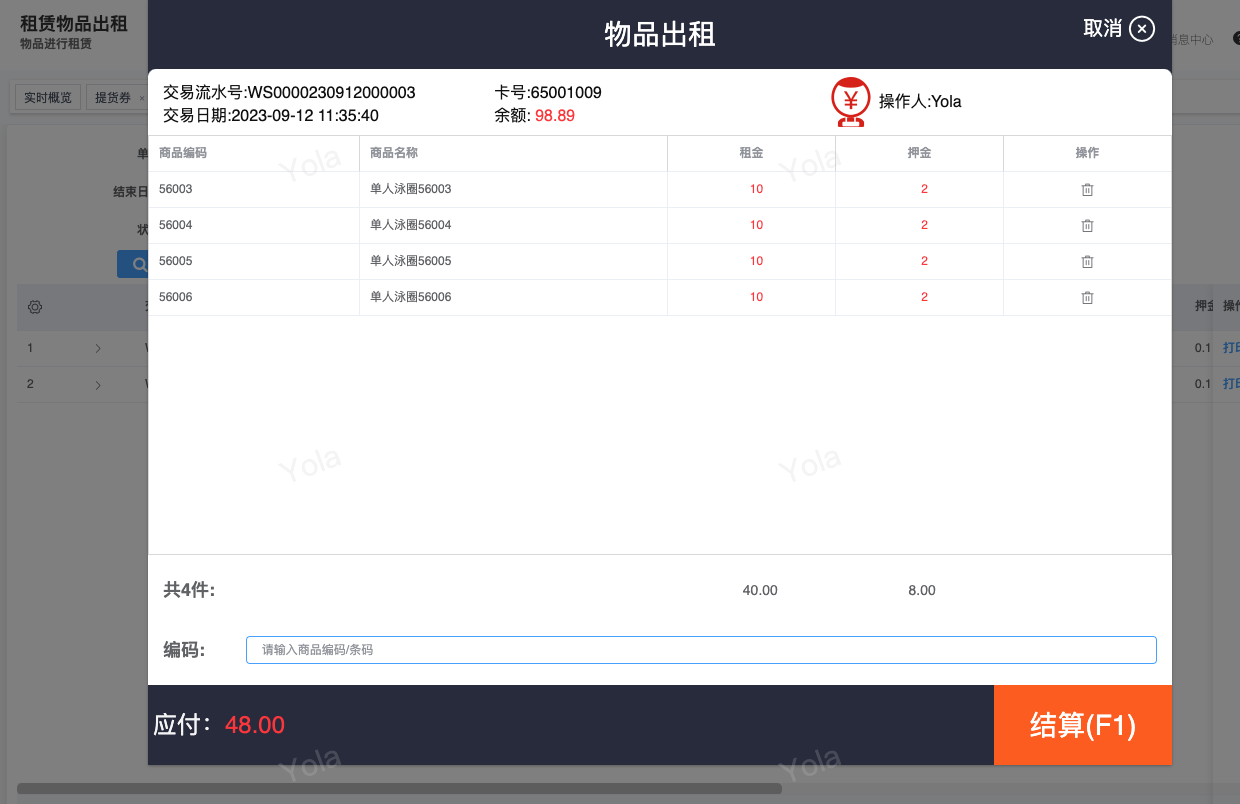Screen dimensions: 1240x804
Task: Click the blue magnifier search button
Action: tap(132, 264)
